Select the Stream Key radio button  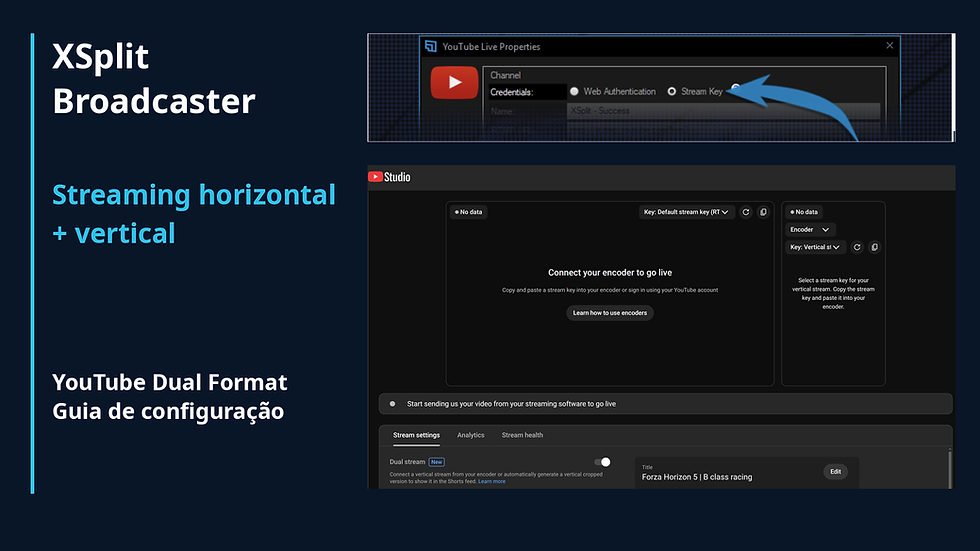pos(671,91)
